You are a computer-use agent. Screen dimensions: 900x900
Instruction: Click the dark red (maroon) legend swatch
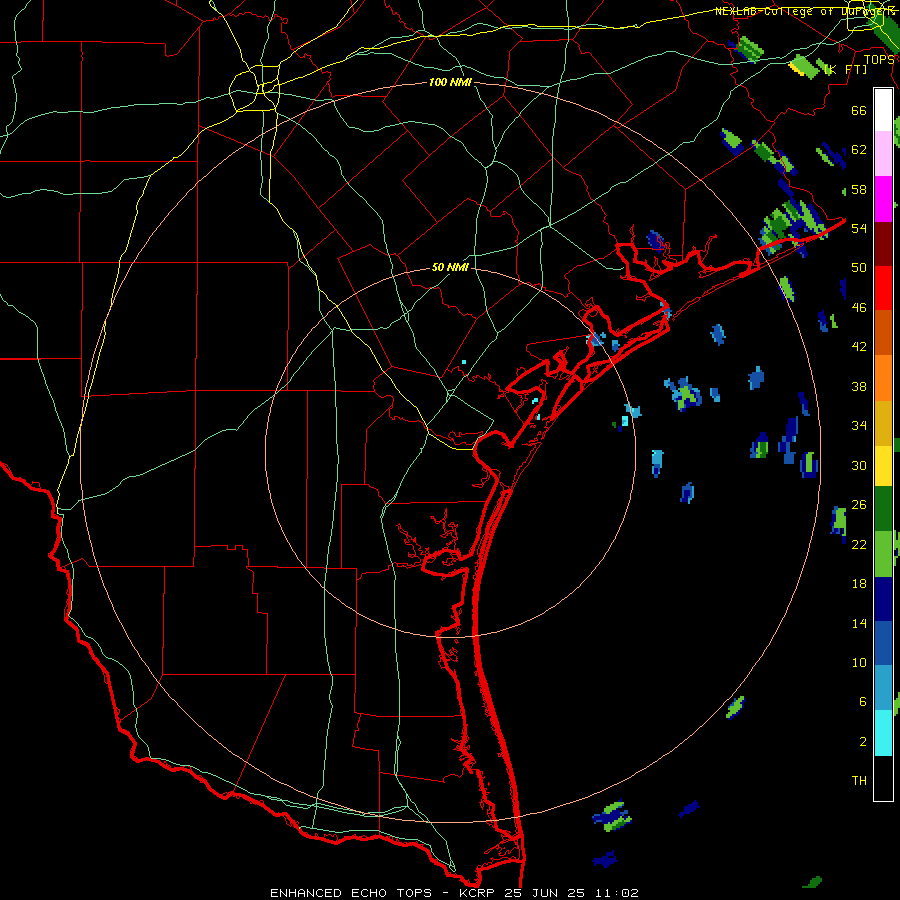point(883,243)
